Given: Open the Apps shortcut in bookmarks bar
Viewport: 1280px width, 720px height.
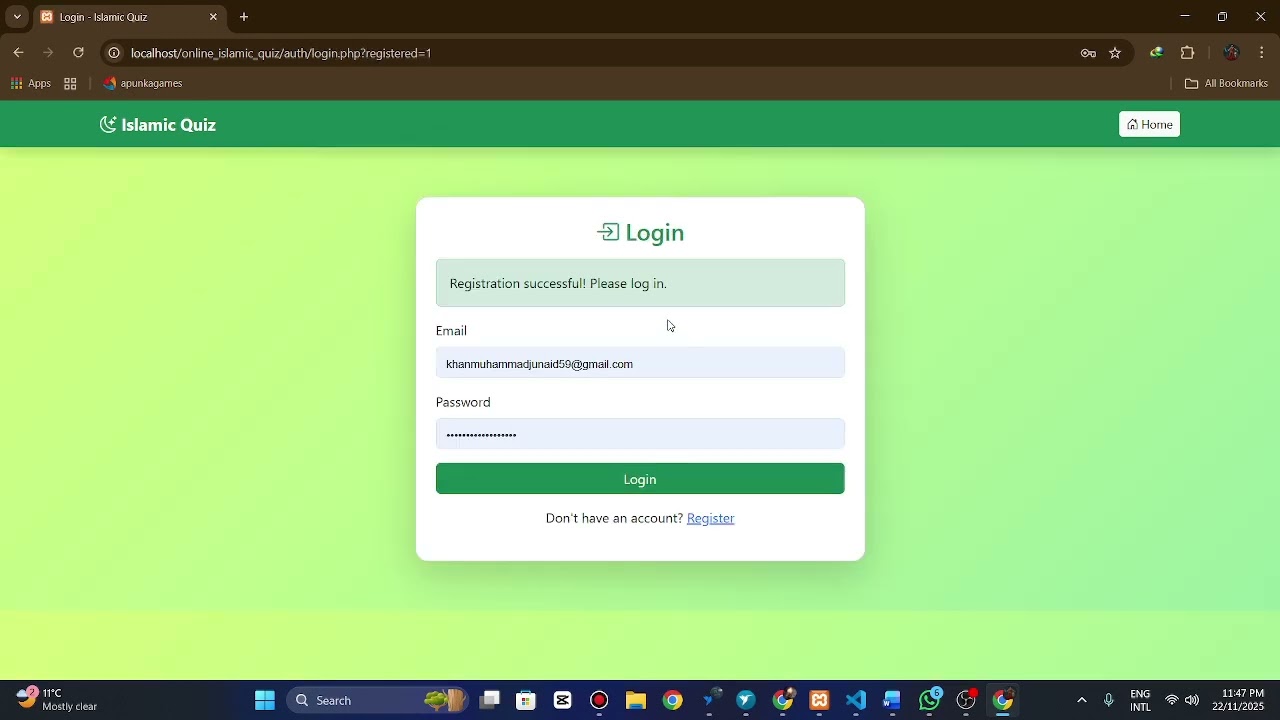Looking at the screenshot, I should (x=30, y=84).
